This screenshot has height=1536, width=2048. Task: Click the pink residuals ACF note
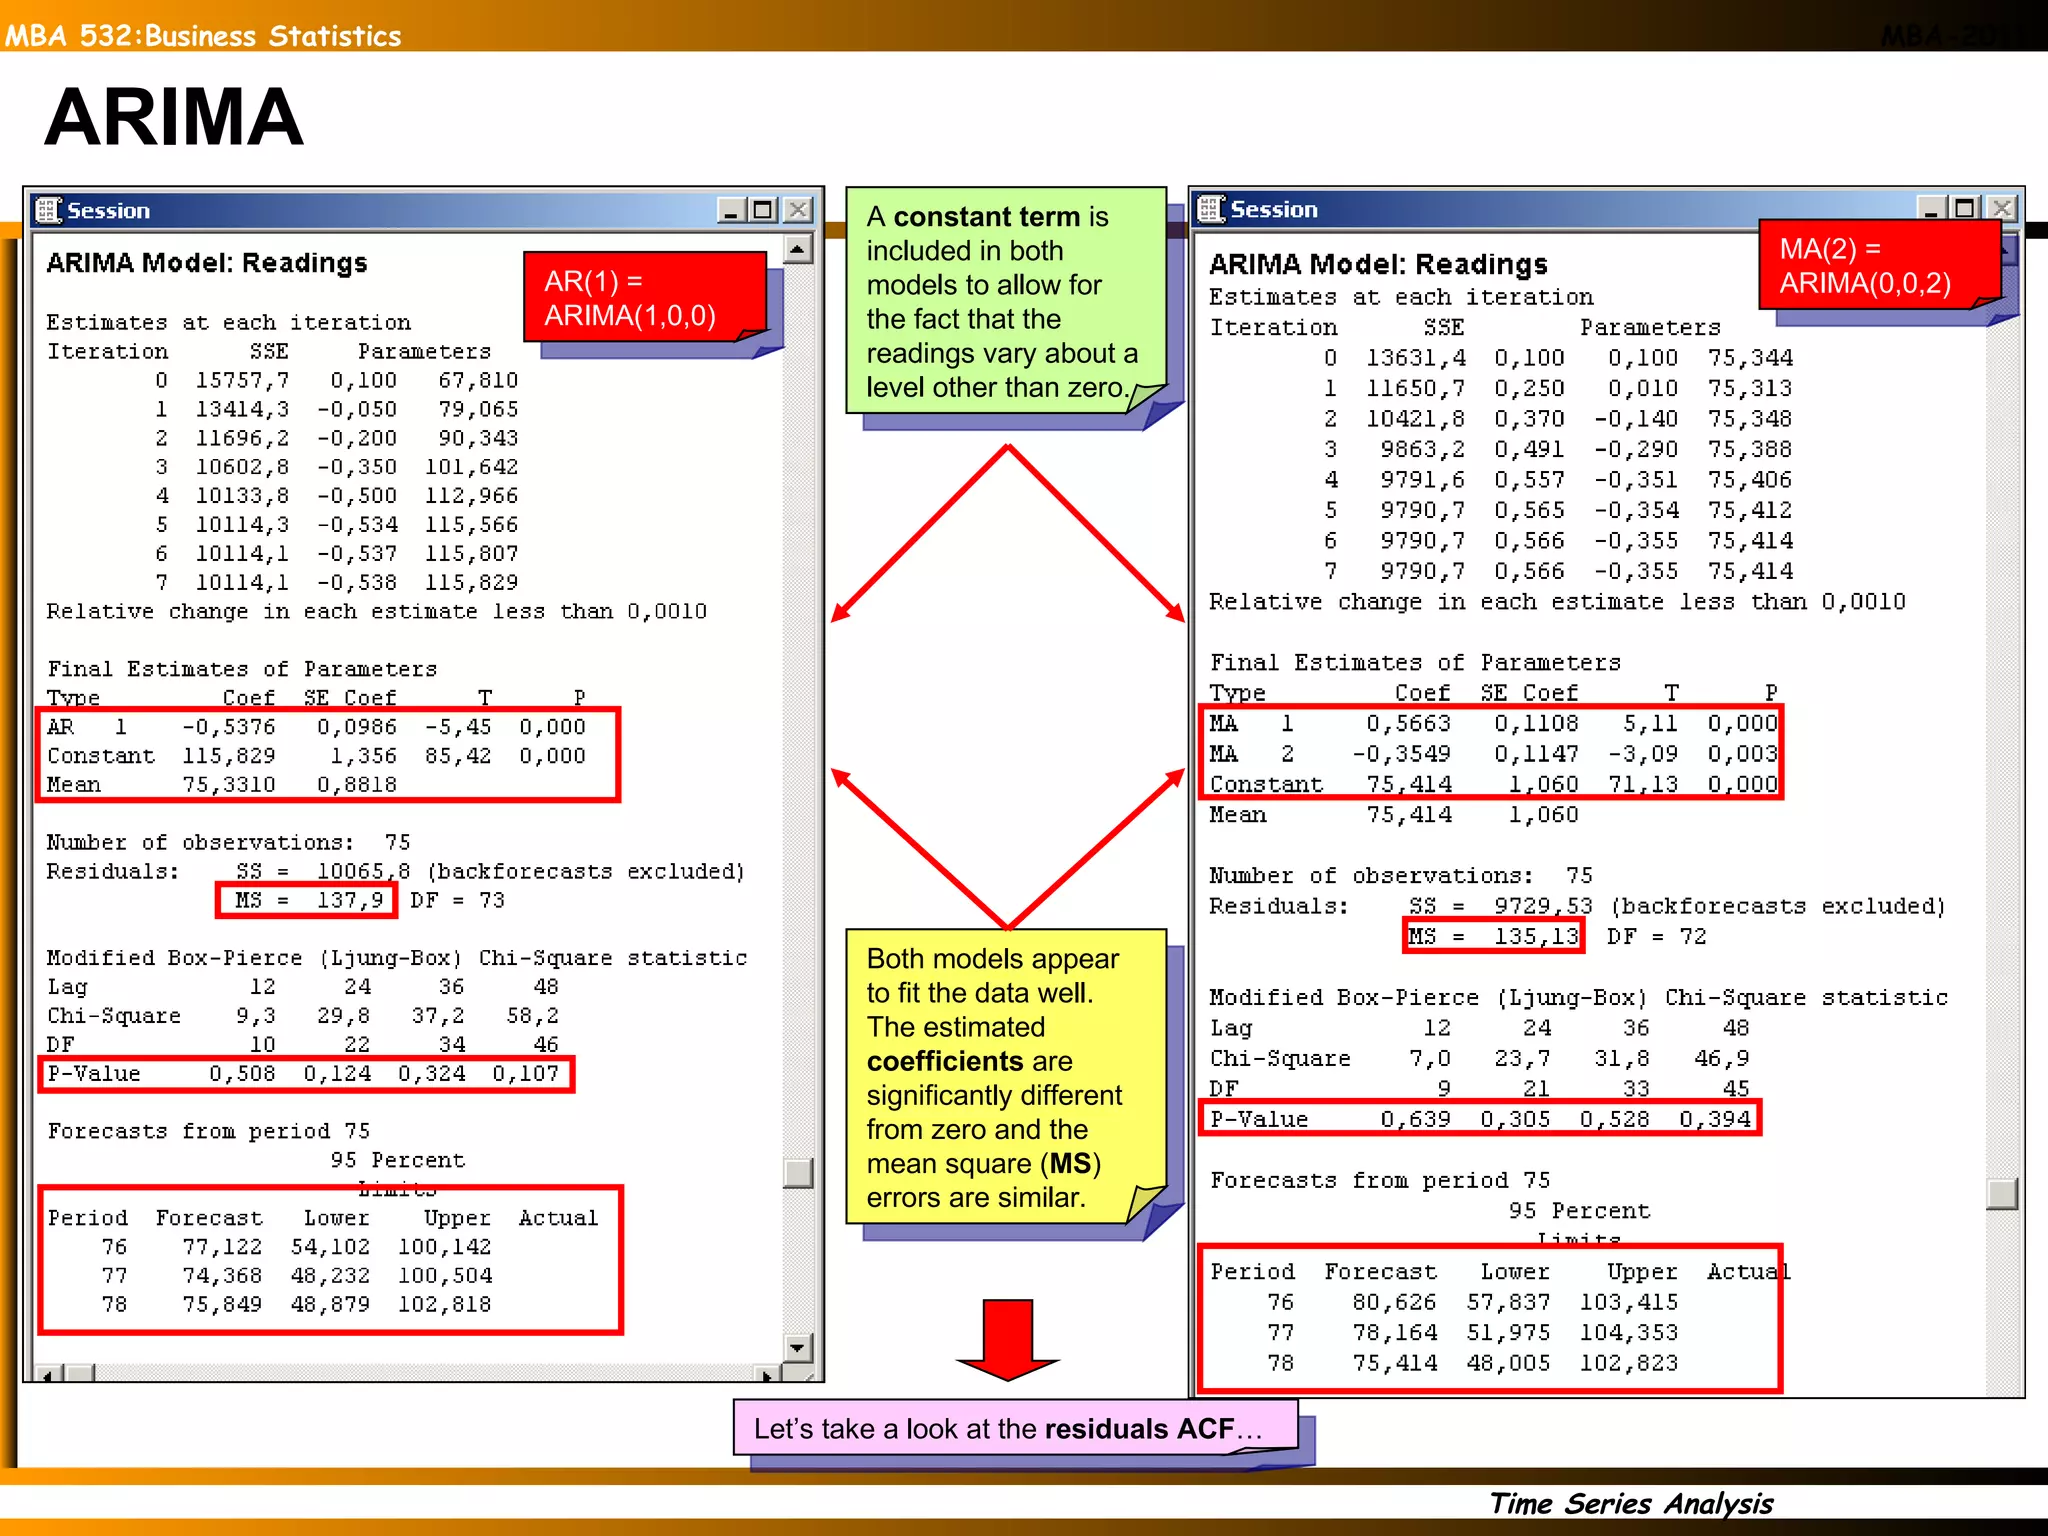coord(1016,1427)
